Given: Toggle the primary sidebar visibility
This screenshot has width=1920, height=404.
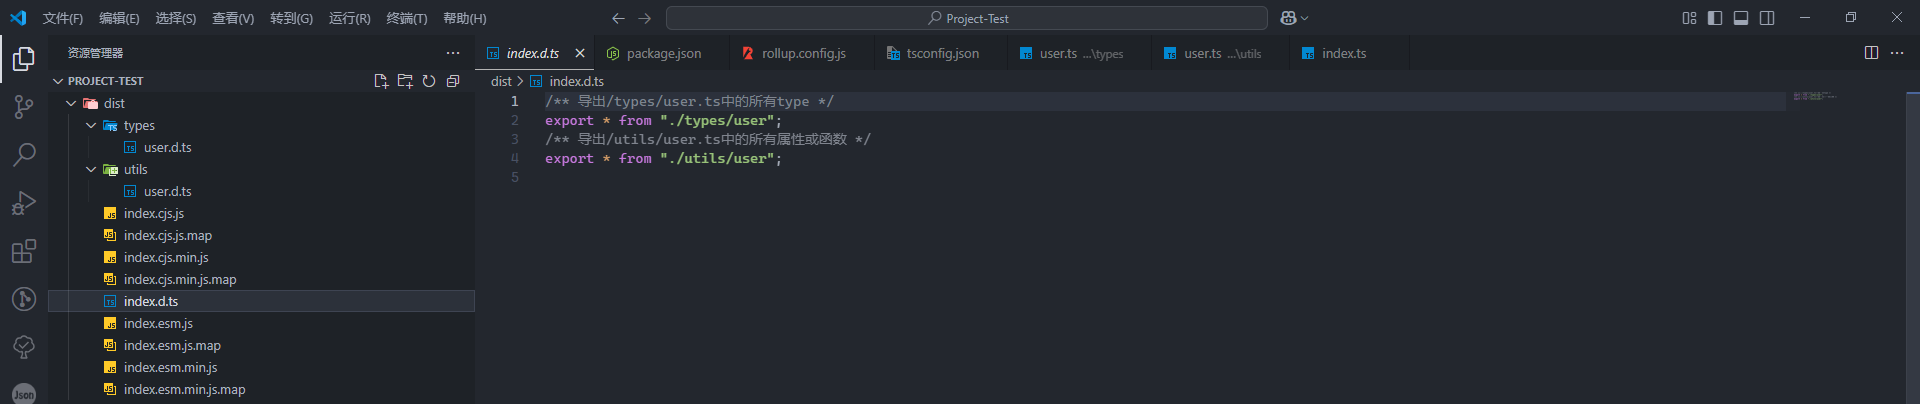Looking at the screenshot, I should [x=1715, y=18].
